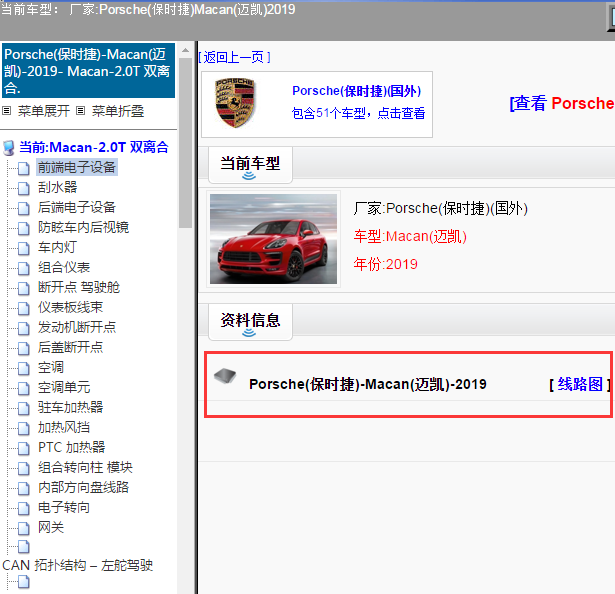Open CAN 拓扑结构 – 左舵驾驶 entry
Image resolution: width=615 pixels, height=594 pixels.
point(78,565)
